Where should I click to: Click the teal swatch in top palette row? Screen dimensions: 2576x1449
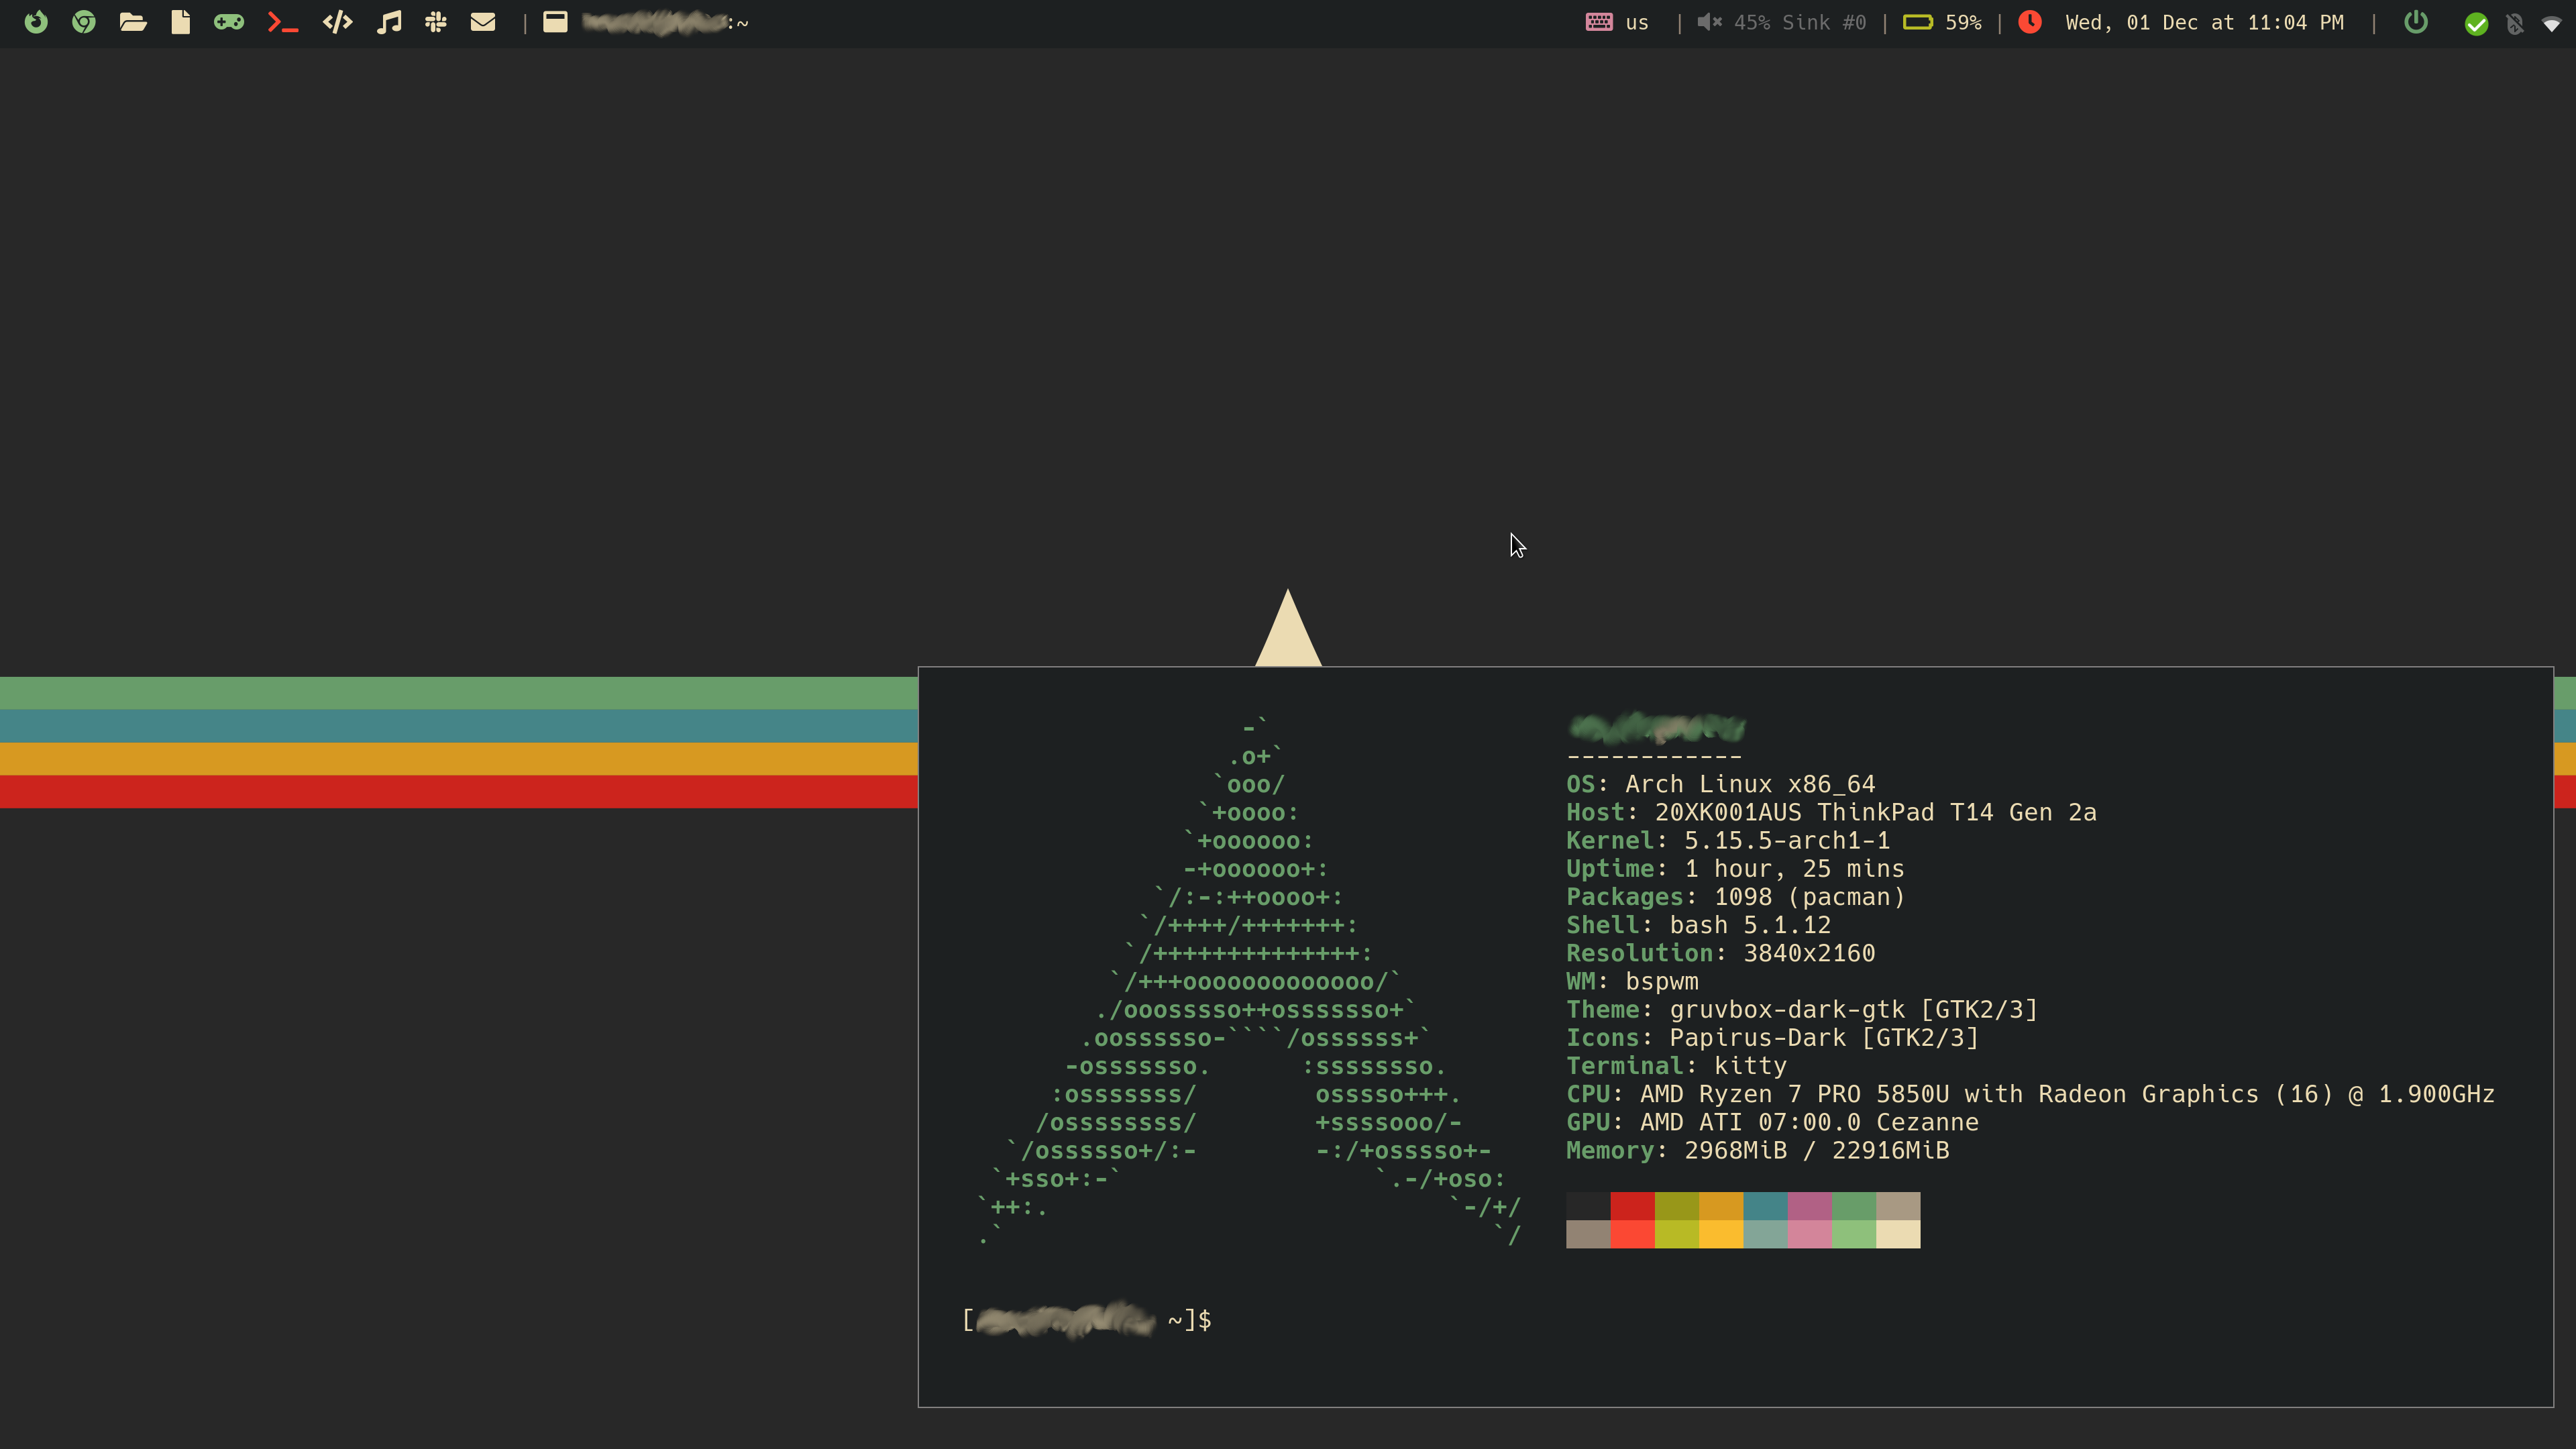[x=1765, y=1206]
